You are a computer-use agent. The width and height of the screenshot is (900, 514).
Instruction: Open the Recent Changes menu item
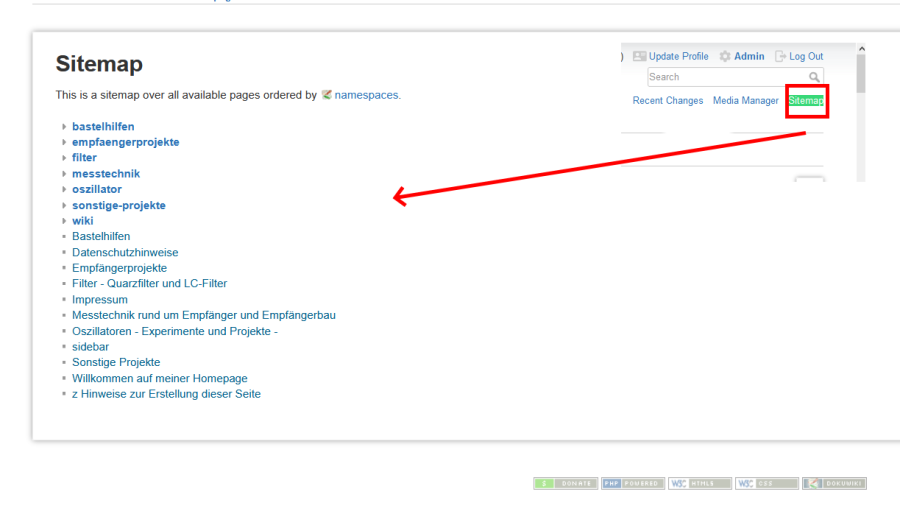[x=668, y=101]
